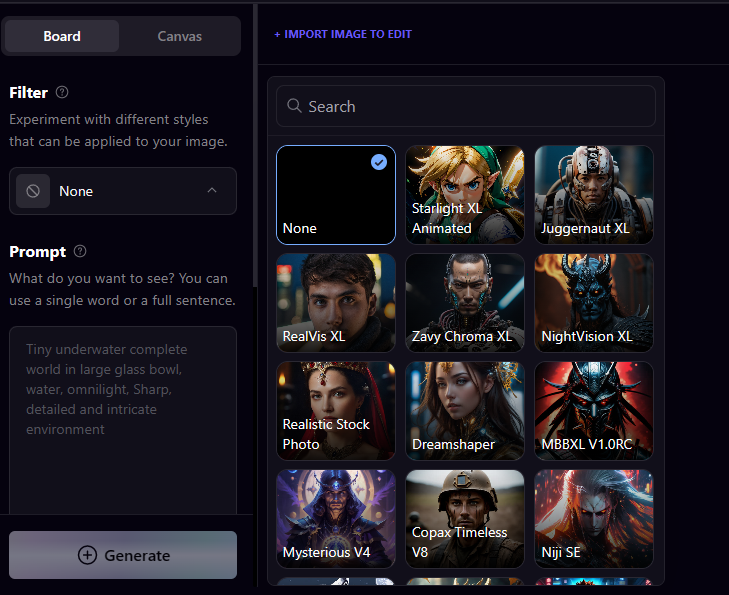Collapse the None filter dropdown chevron
Viewport: 729px width, 595px height.
212,190
